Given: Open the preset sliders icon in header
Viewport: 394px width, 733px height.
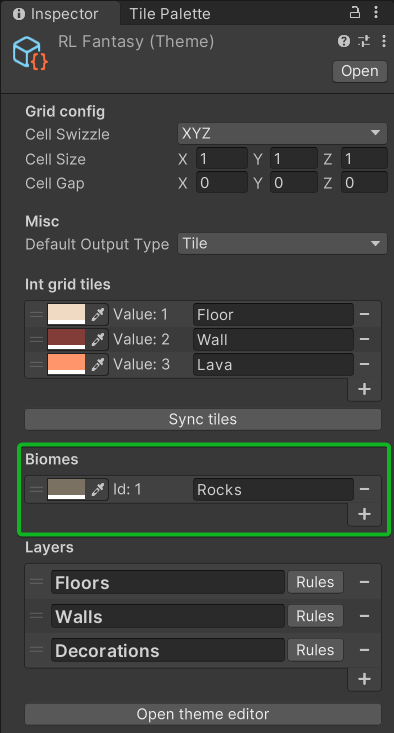Looking at the screenshot, I should (x=364, y=42).
